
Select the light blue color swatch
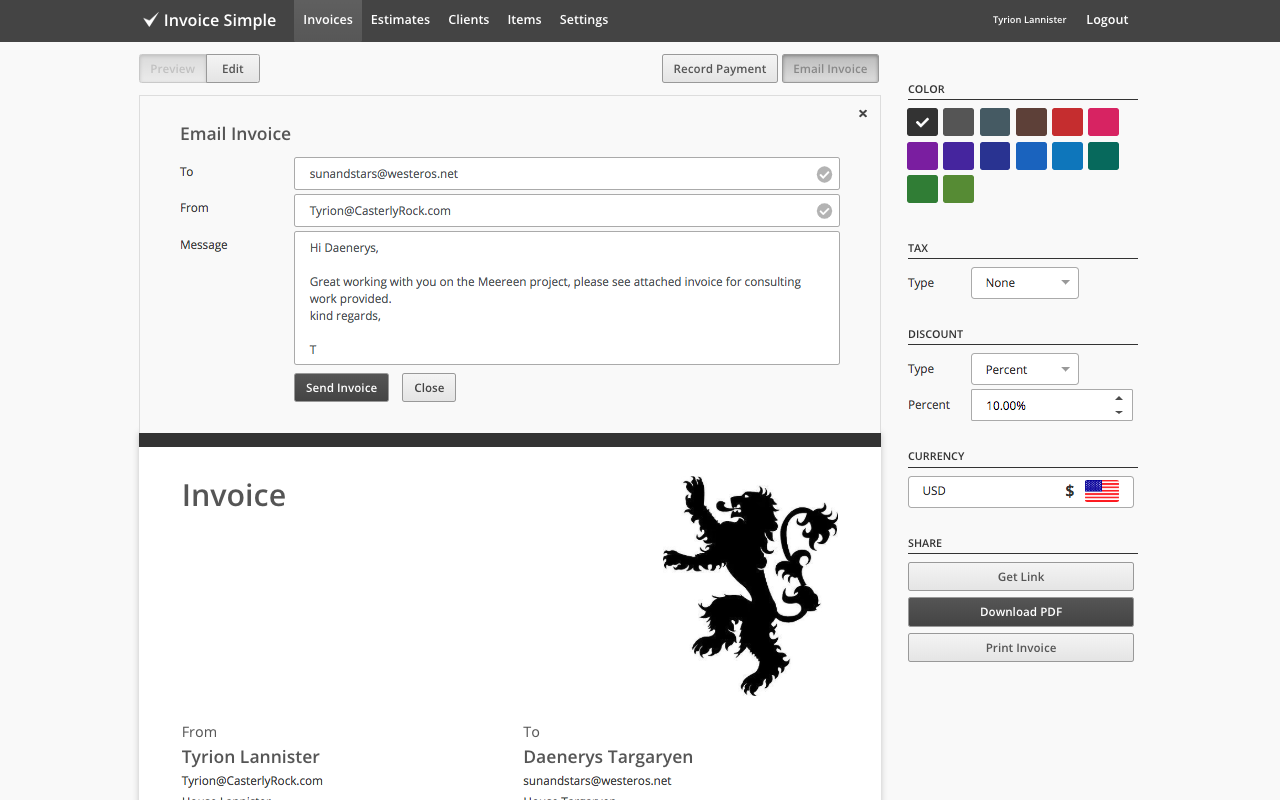(1067, 156)
